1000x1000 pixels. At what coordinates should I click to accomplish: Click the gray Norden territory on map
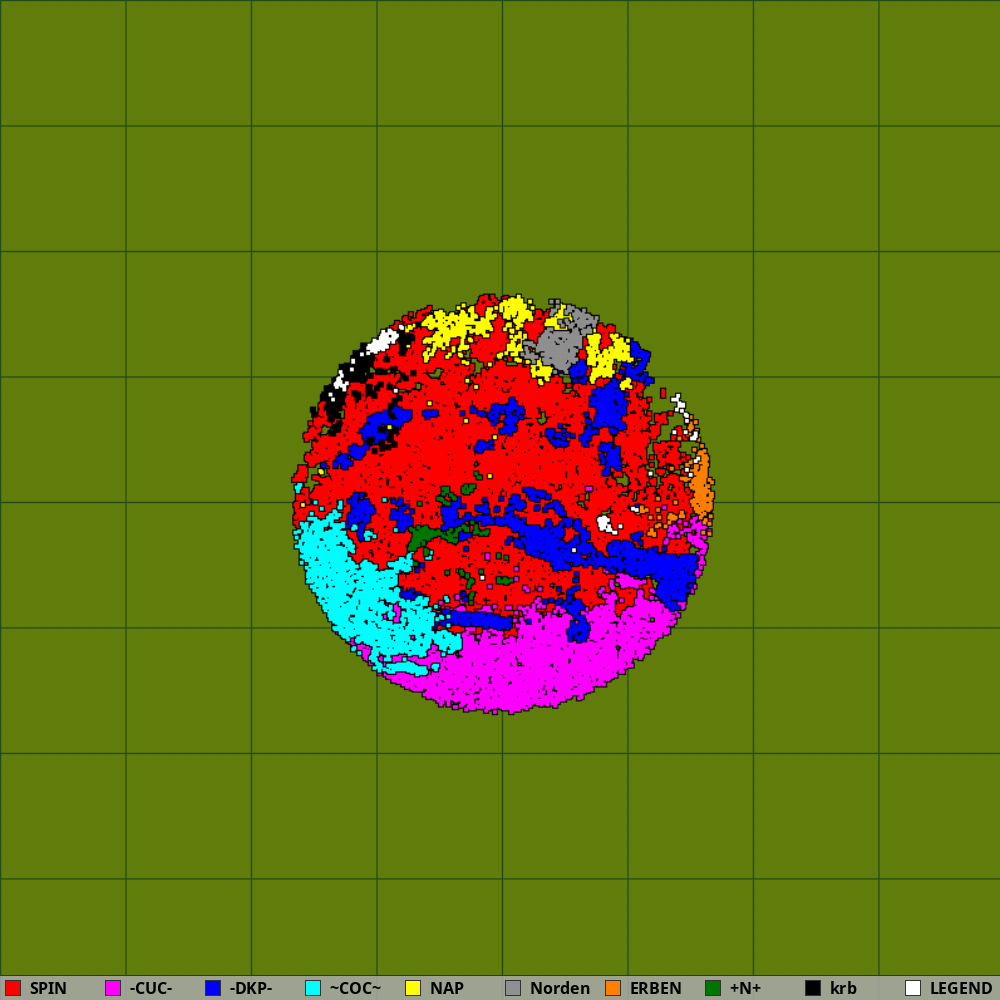[561, 341]
